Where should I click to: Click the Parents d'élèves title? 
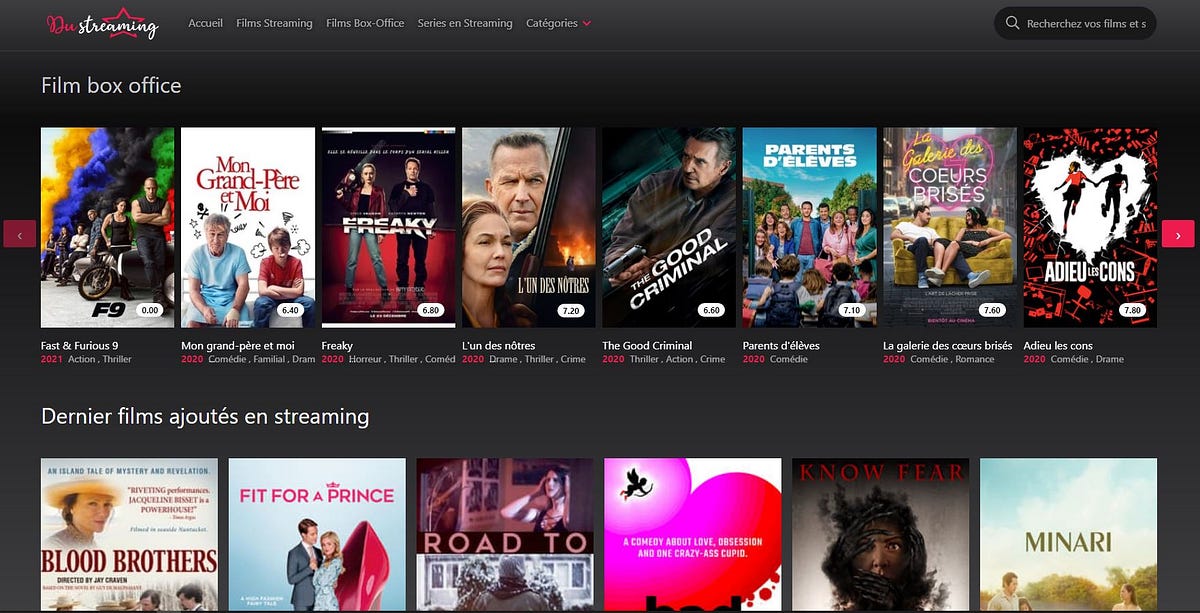click(781, 346)
